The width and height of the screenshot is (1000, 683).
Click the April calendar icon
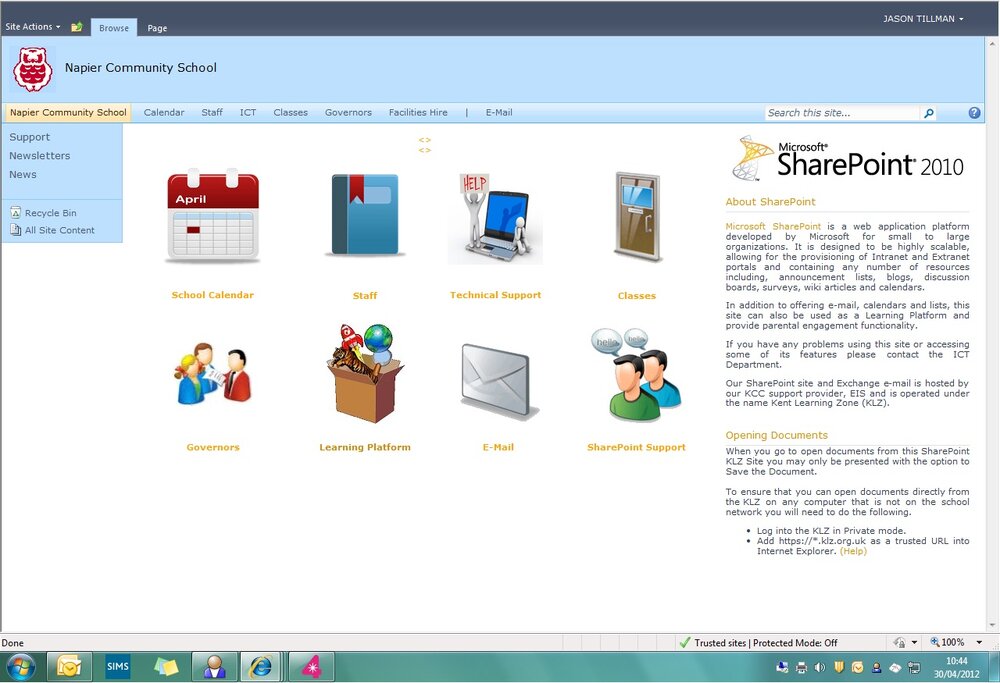(x=213, y=216)
